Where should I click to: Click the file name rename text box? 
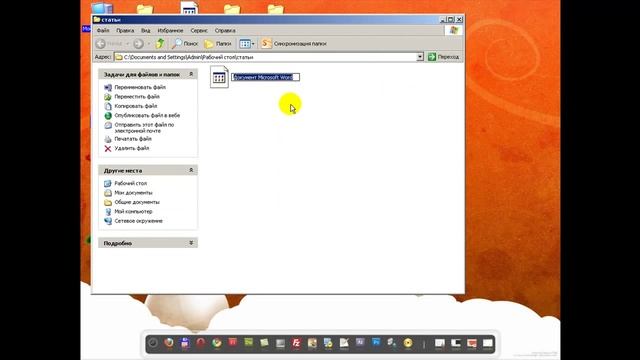[x=265, y=77]
